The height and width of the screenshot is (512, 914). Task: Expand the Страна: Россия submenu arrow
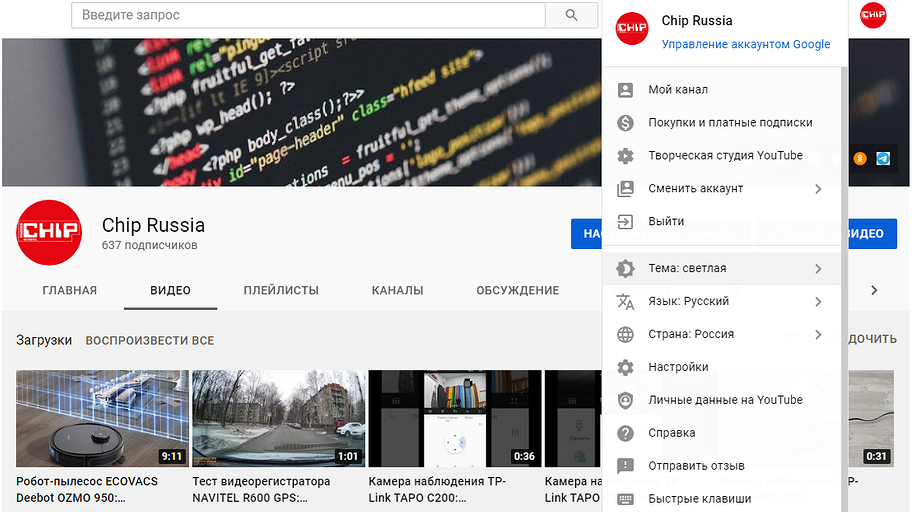[x=817, y=335]
